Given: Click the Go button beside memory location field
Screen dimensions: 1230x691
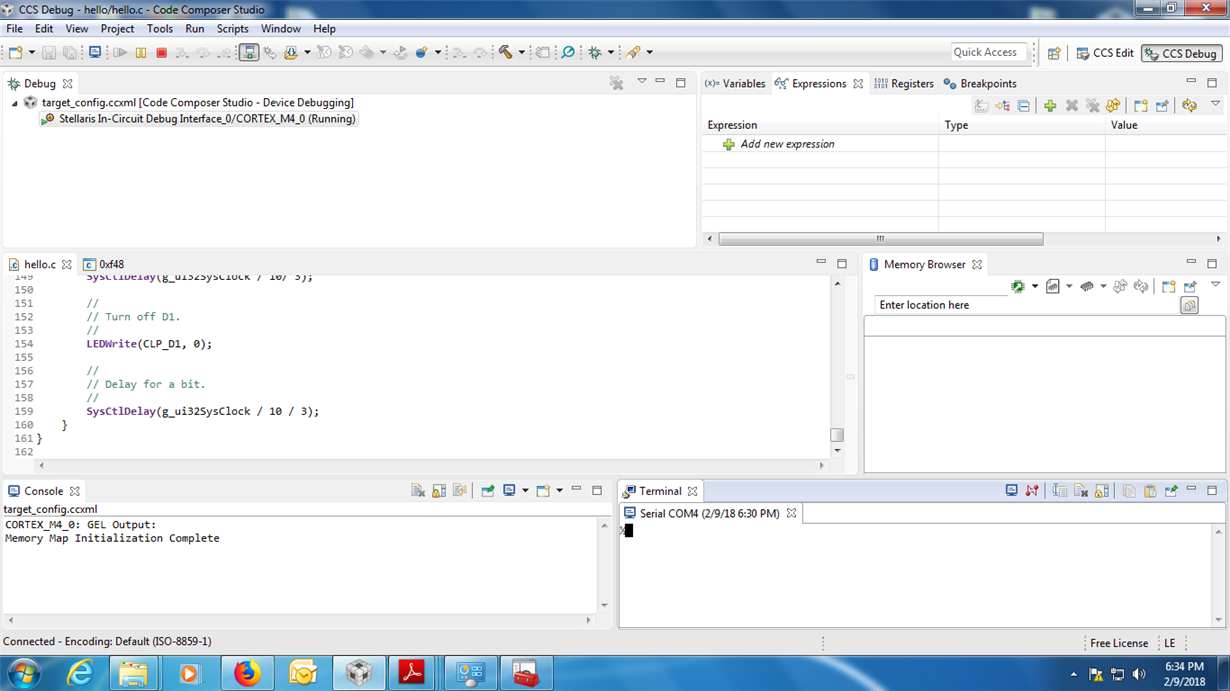Looking at the screenshot, I should 1189,306.
